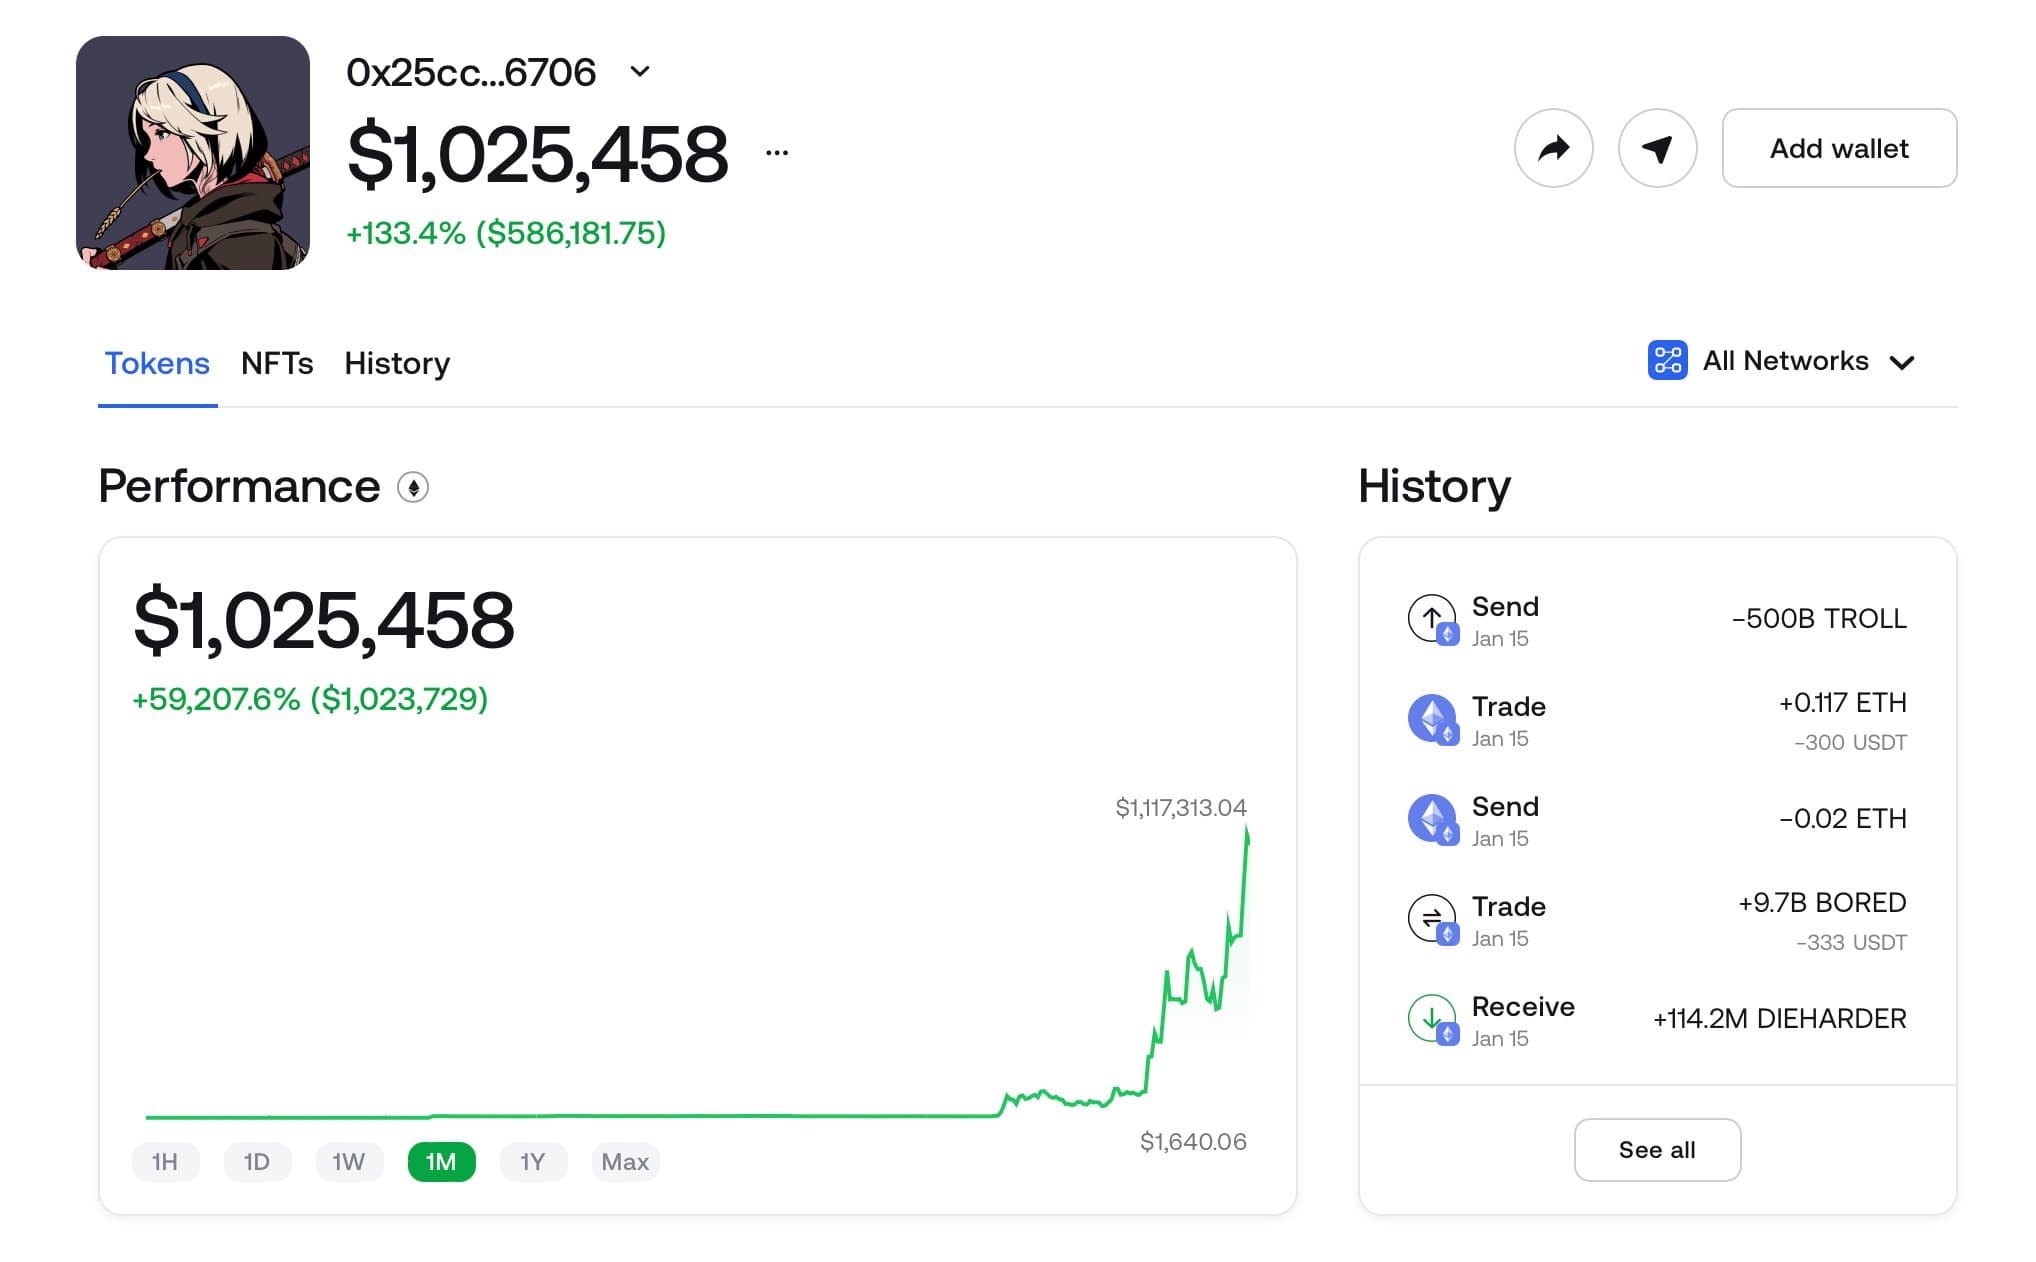Open the All Networks grid icon

[x=1666, y=361]
